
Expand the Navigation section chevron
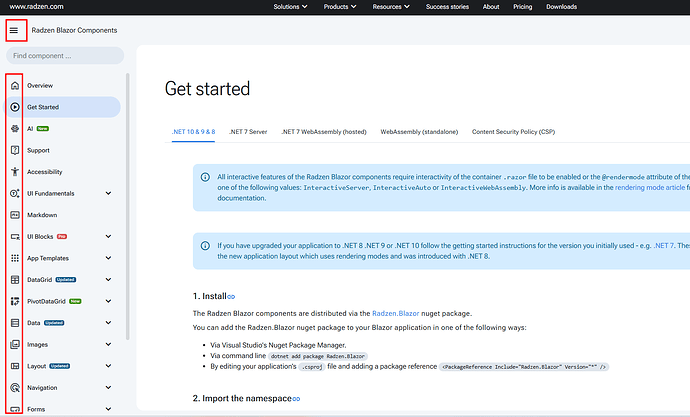[x=109, y=388]
